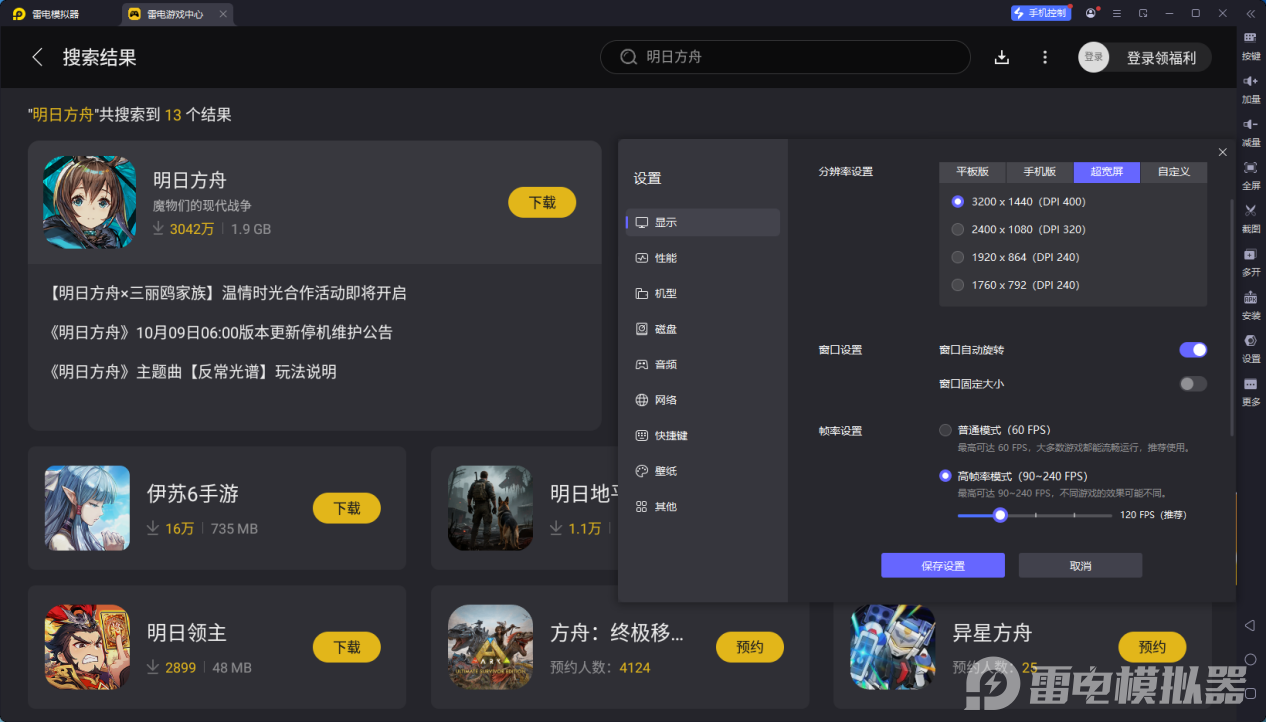The width and height of the screenshot is (1266, 722).
Task: Open the three-dot more options menu
Action: point(1045,58)
